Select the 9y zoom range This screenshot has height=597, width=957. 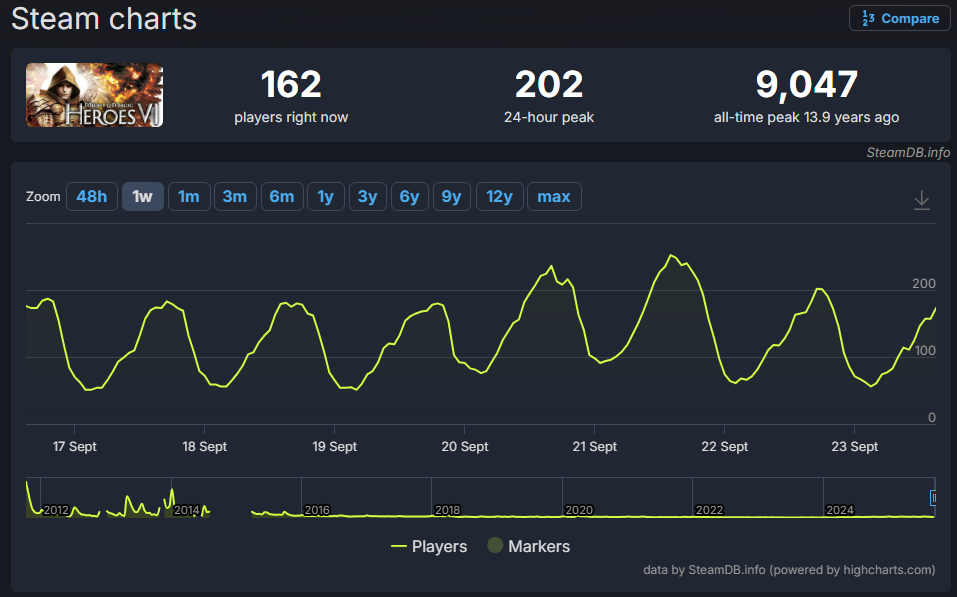452,197
